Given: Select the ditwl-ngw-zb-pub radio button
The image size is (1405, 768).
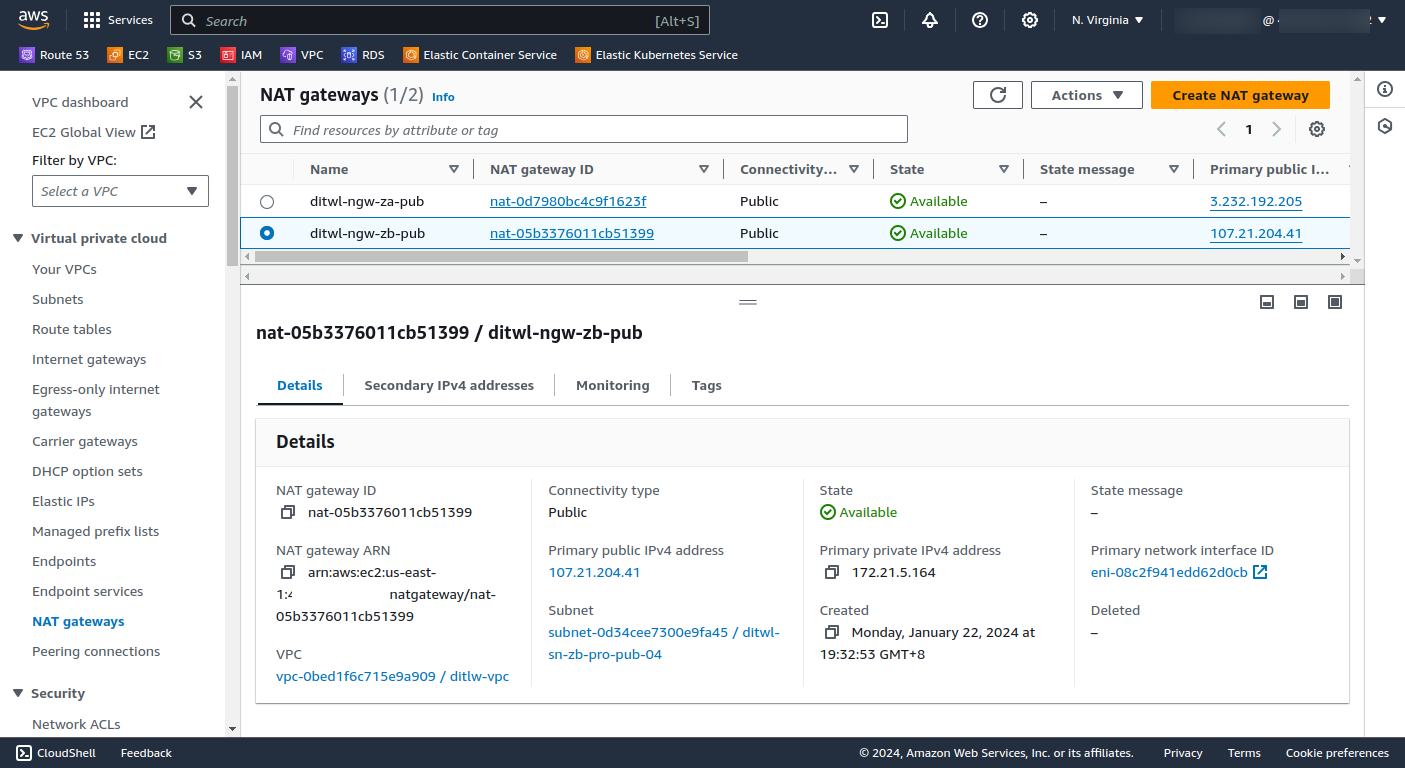Looking at the screenshot, I should pyautogui.click(x=267, y=233).
